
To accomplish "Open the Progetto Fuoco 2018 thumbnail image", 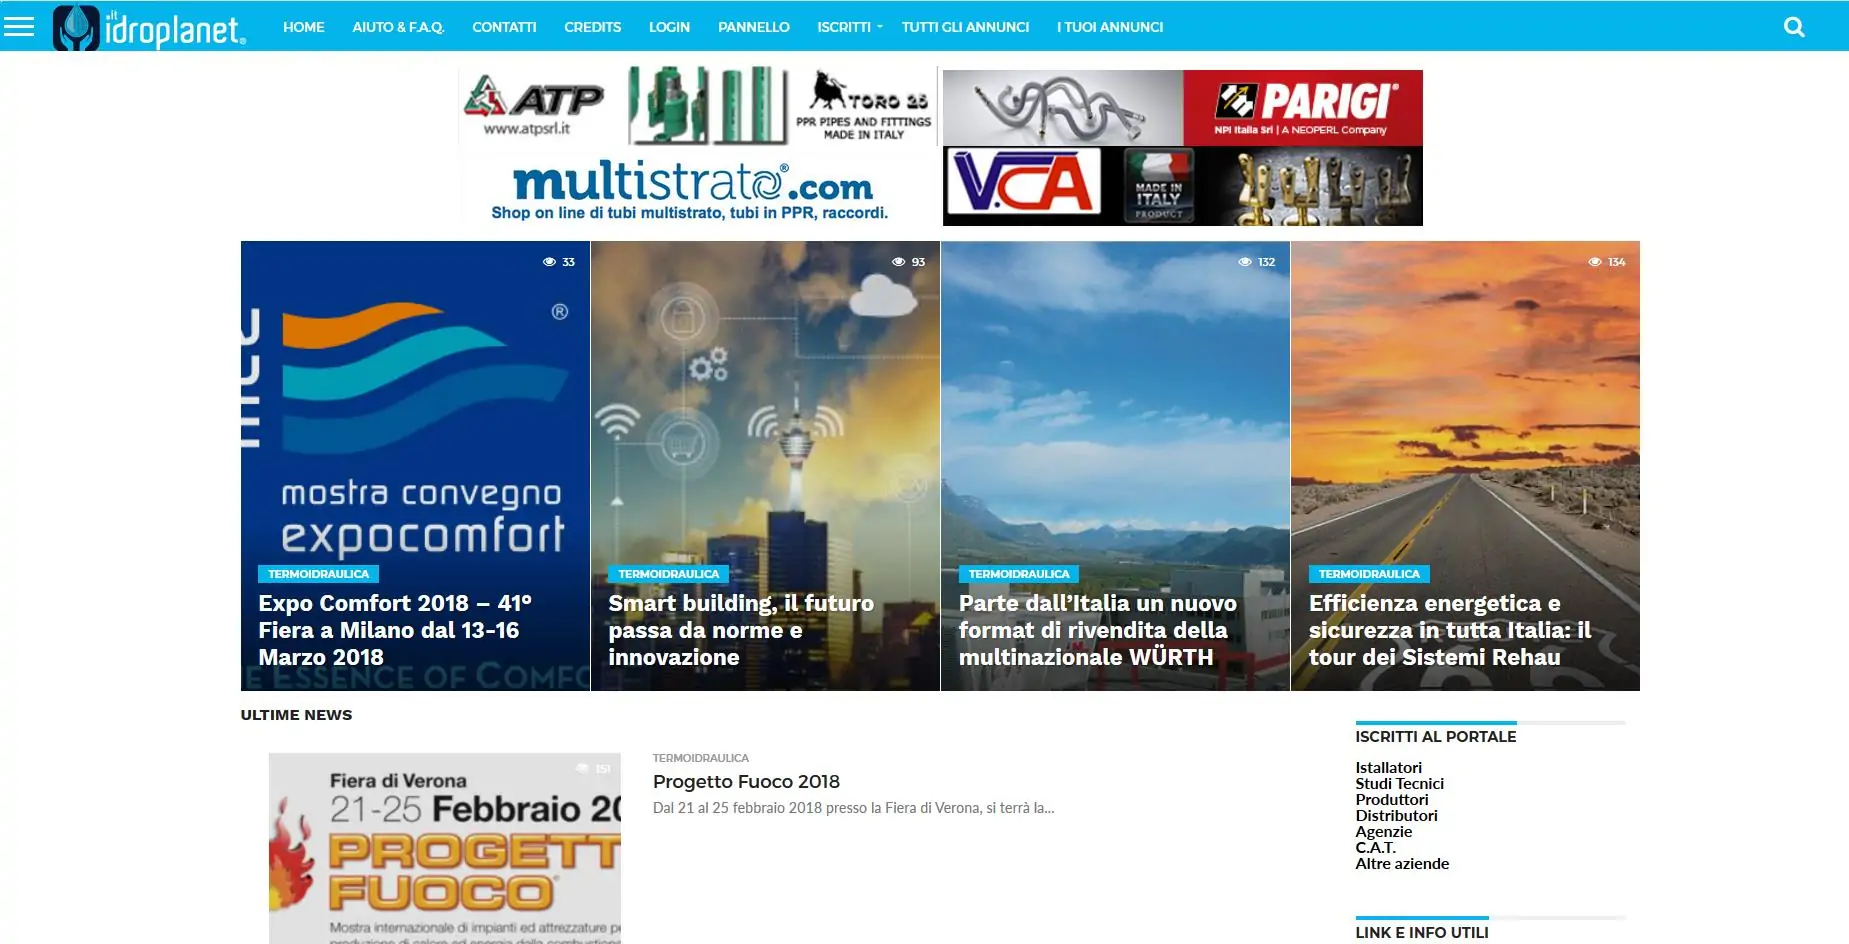I will 445,848.
